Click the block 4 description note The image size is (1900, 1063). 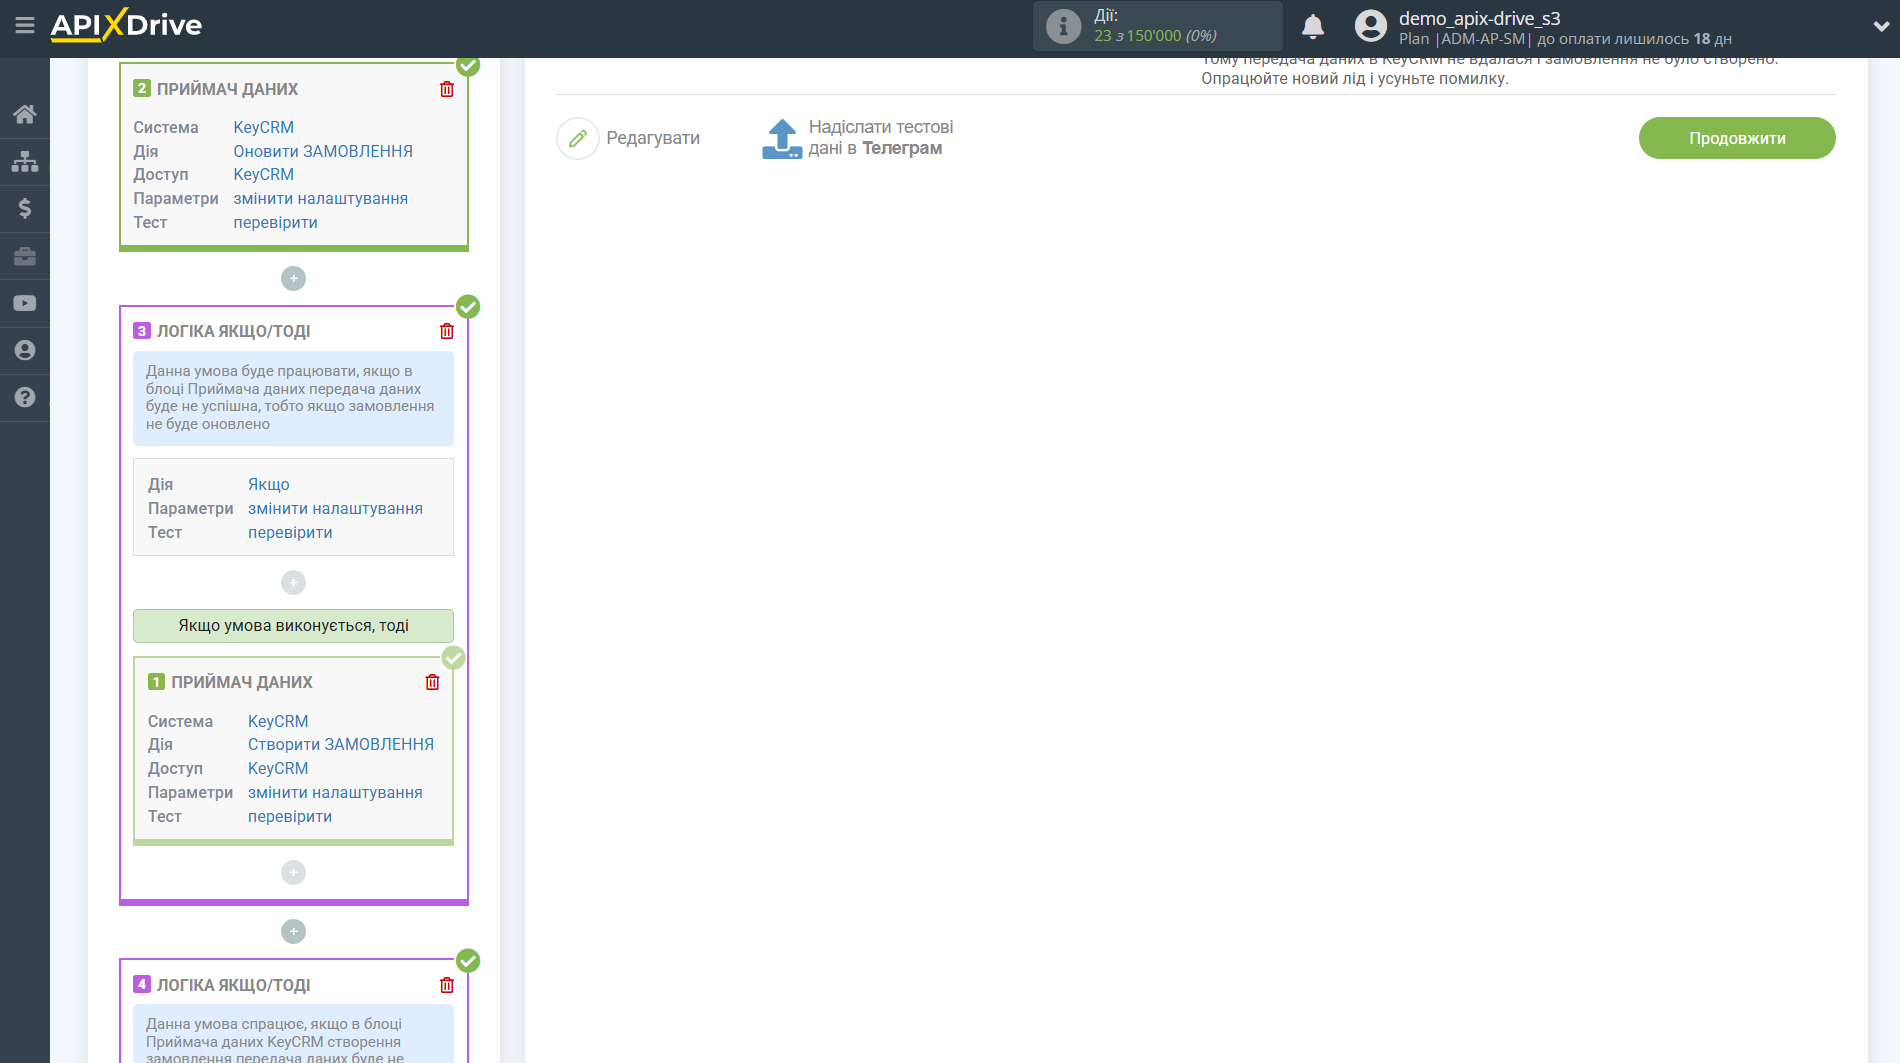click(x=293, y=1035)
